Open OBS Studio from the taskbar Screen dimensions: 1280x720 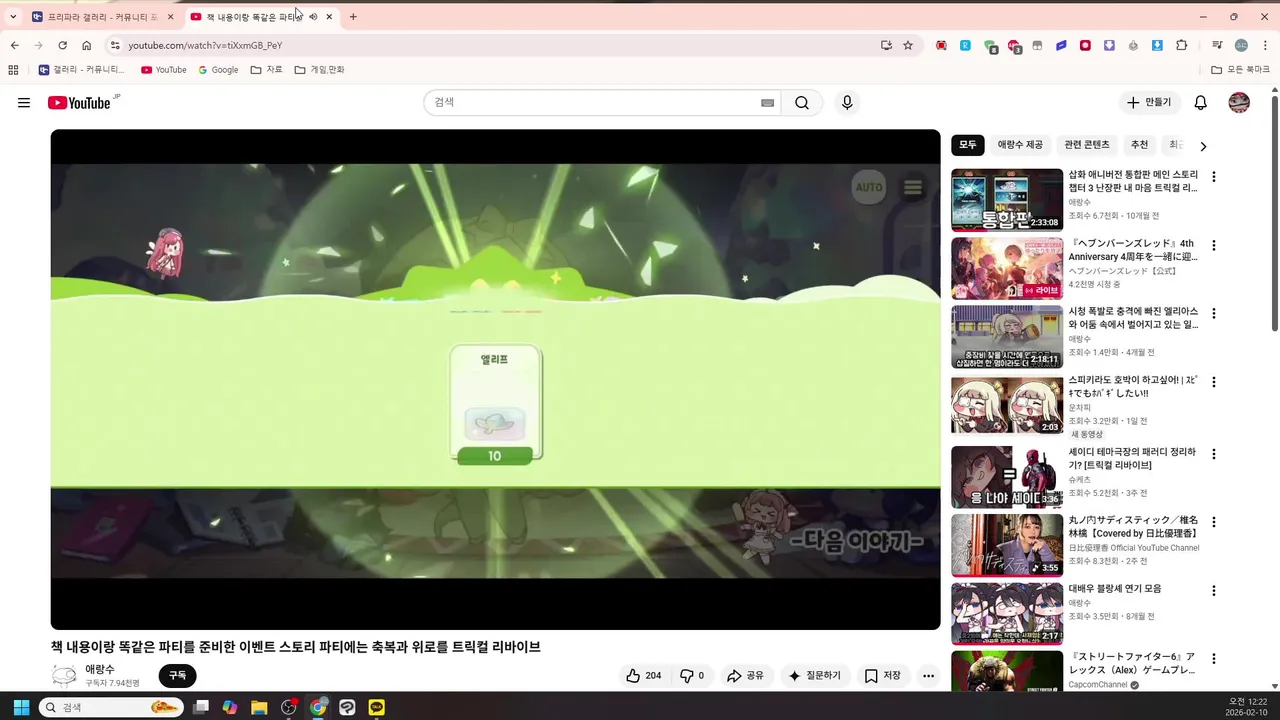289,707
